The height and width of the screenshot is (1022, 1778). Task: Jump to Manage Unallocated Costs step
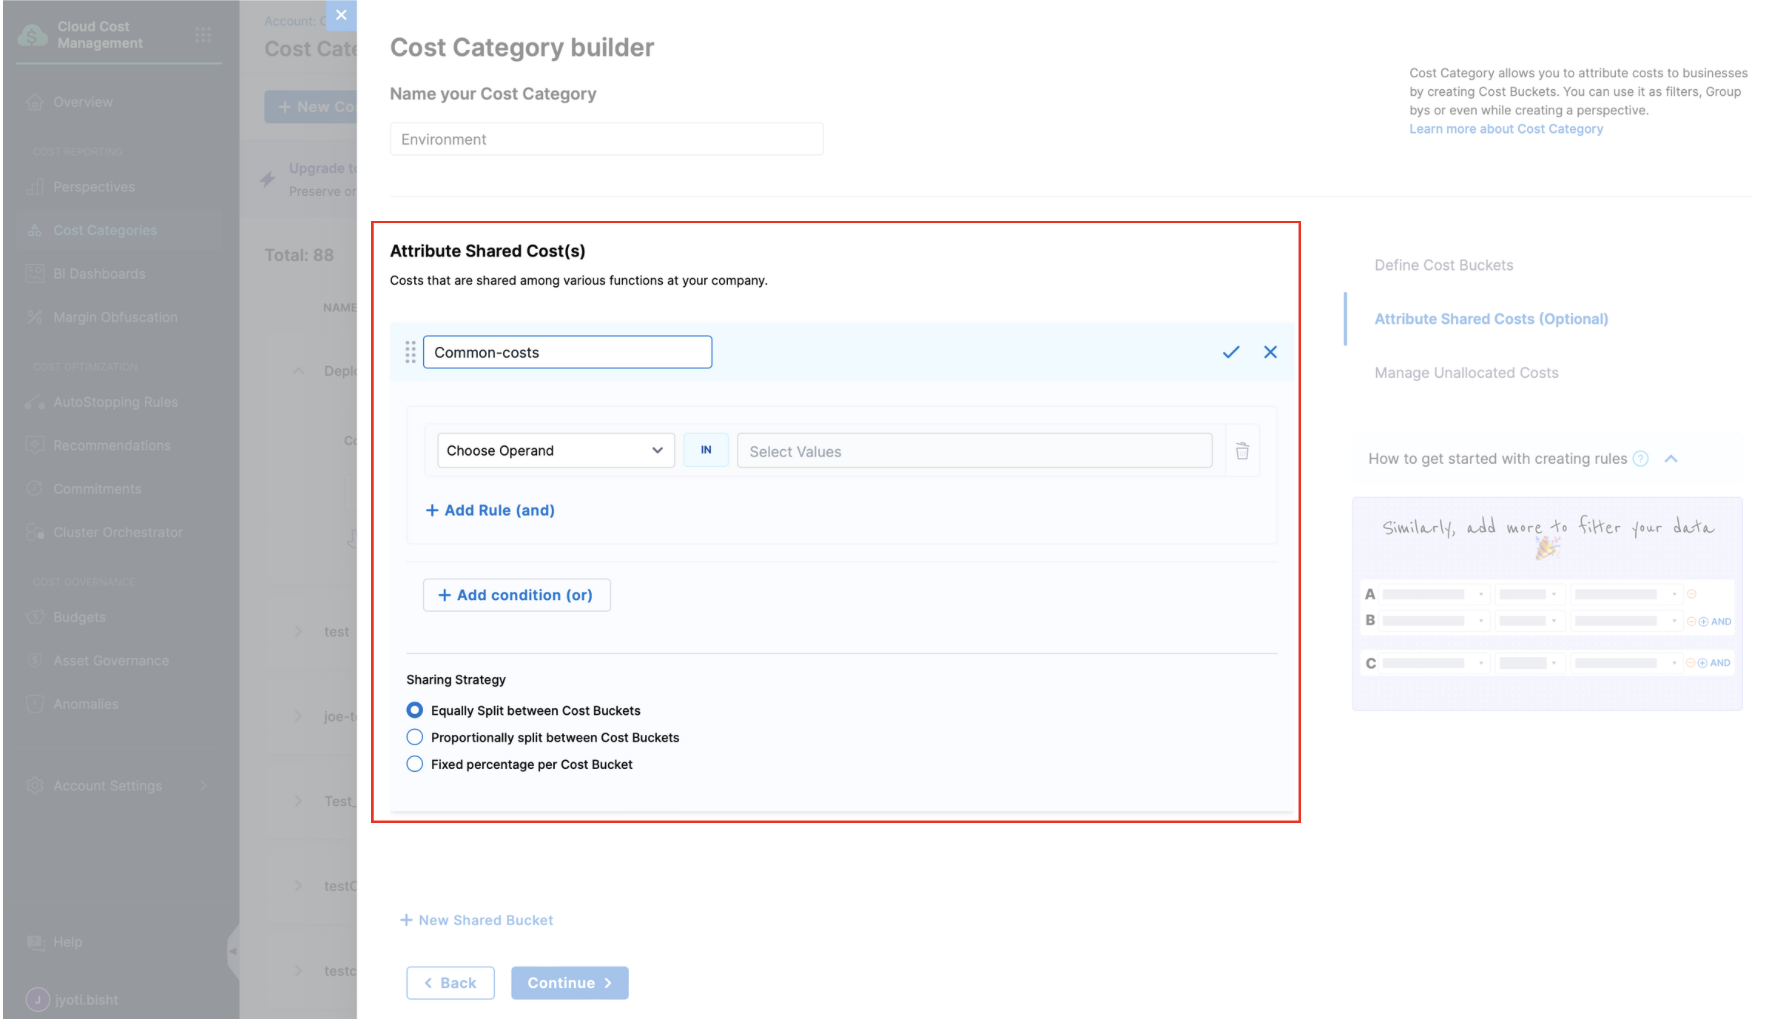[x=1466, y=373]
